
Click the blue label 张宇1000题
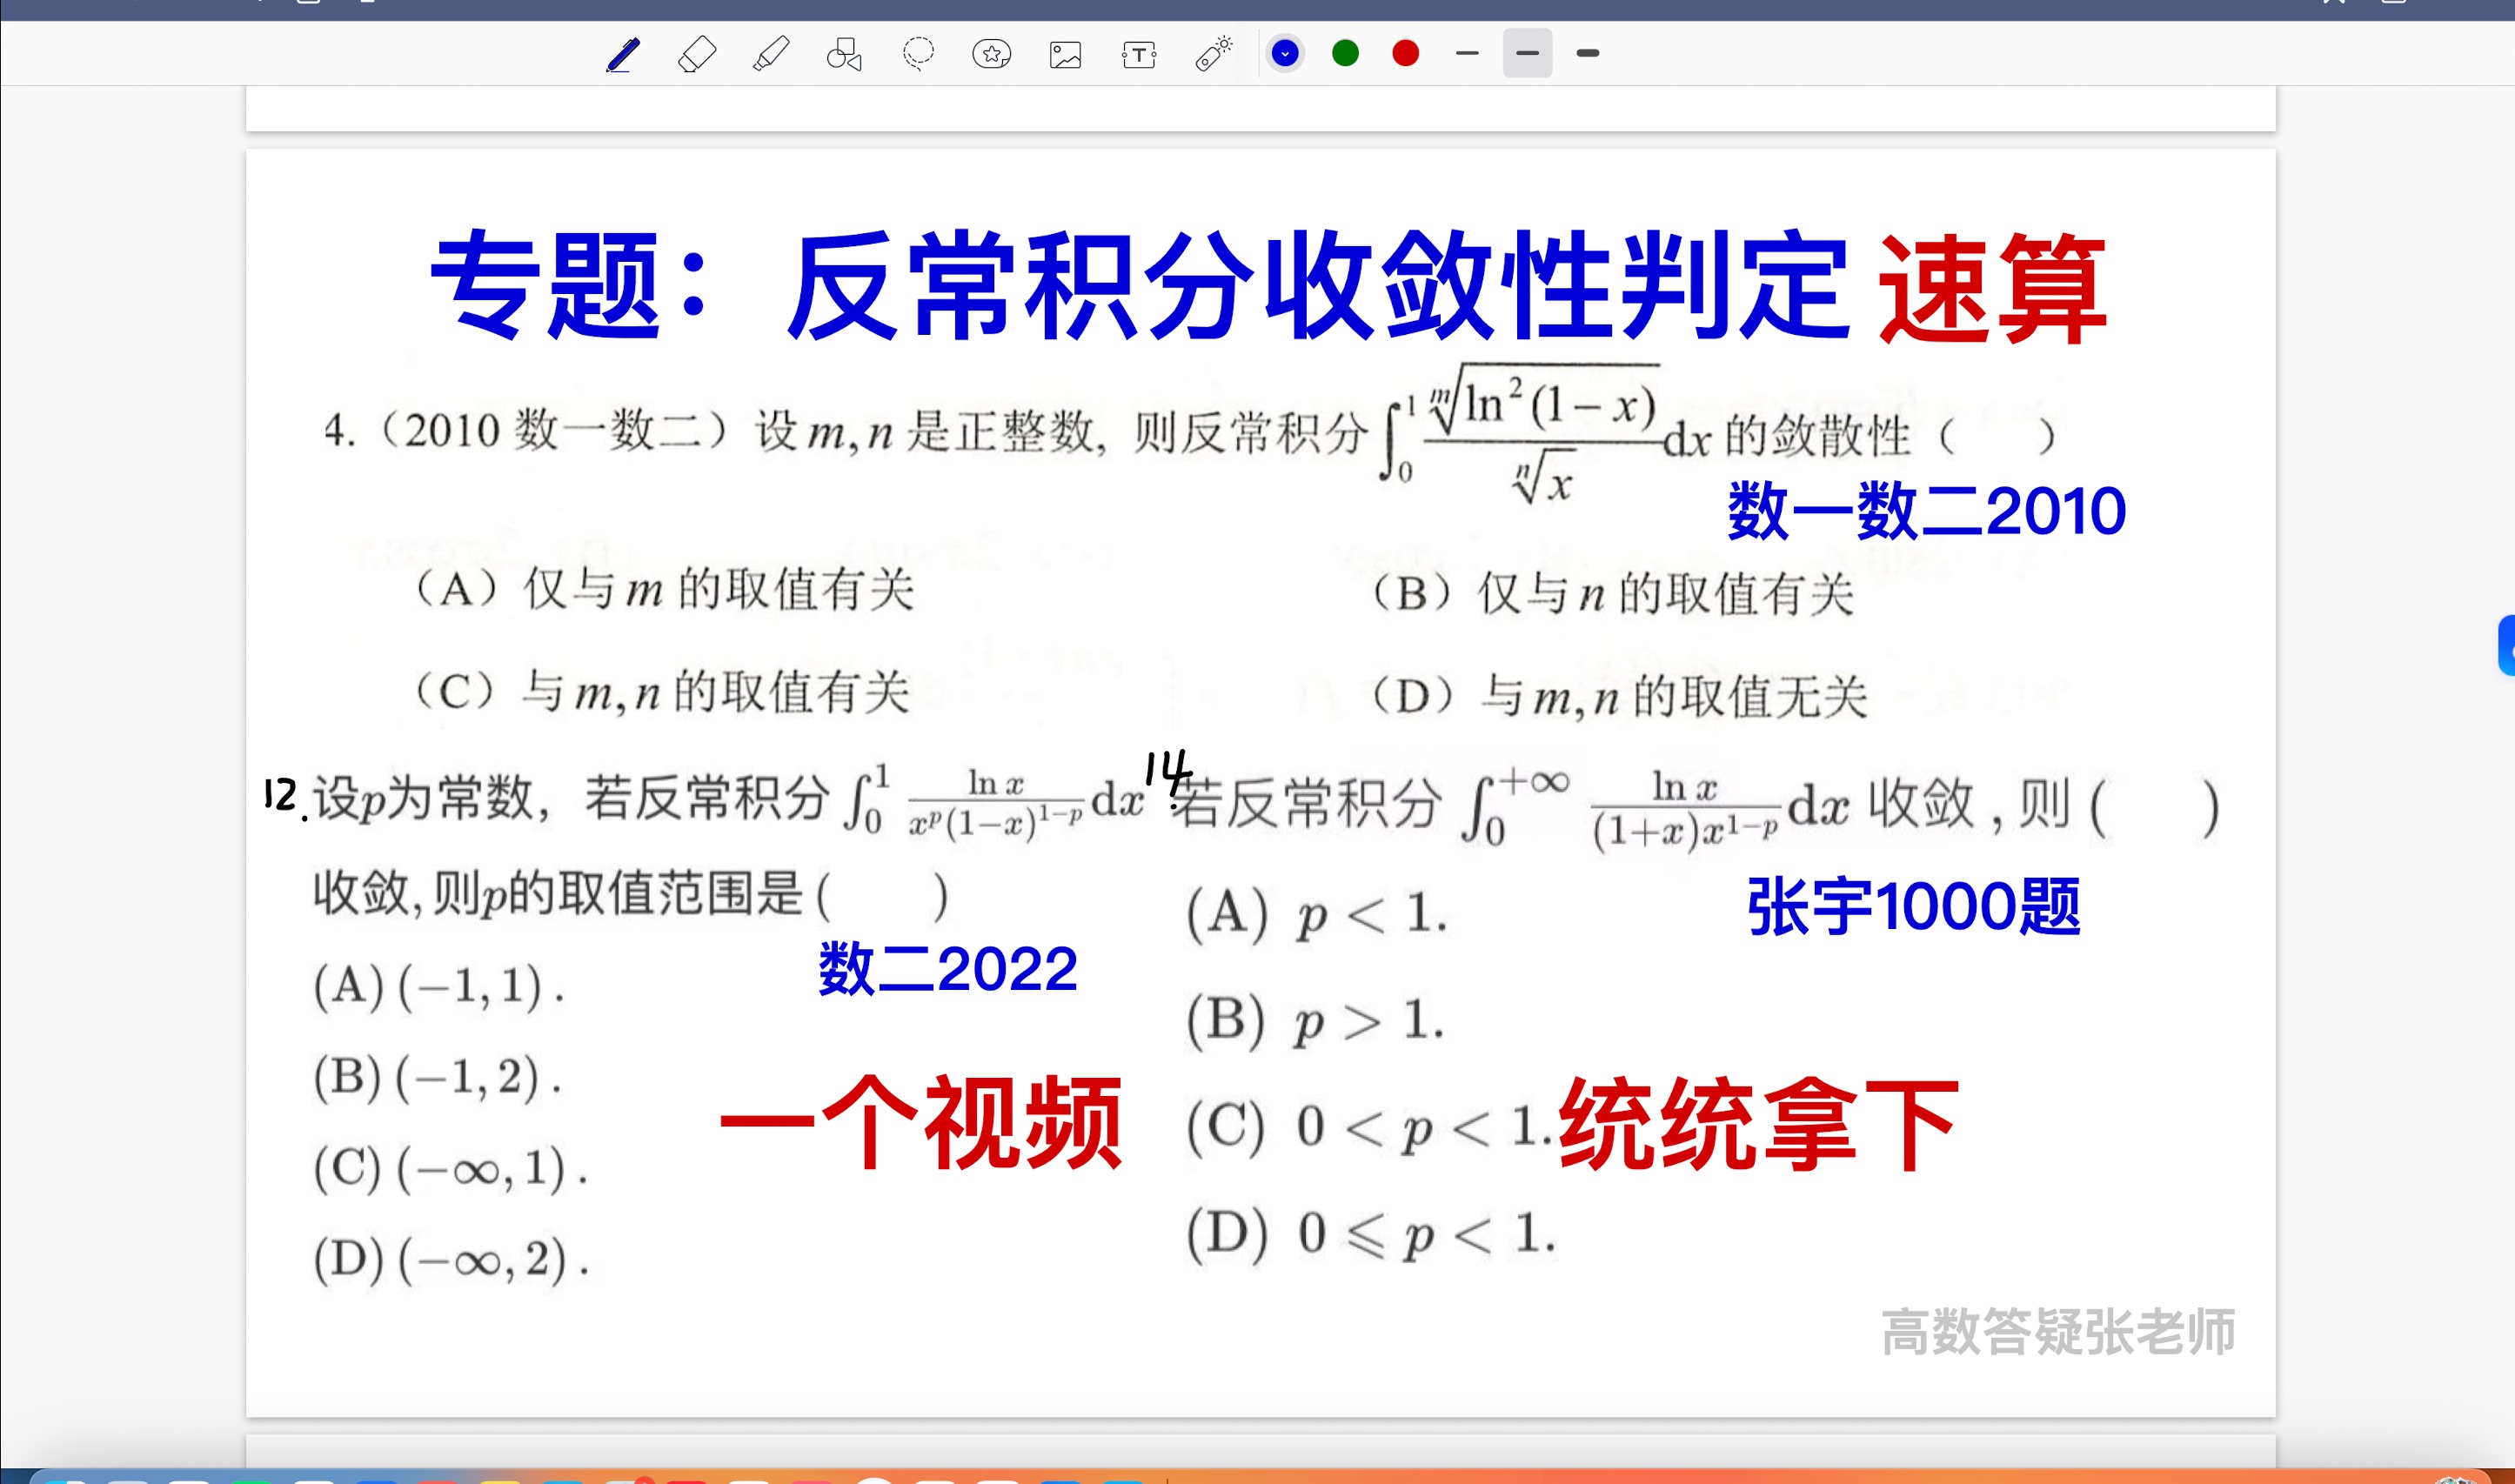pyautogui.click(x=1914, y=907)
